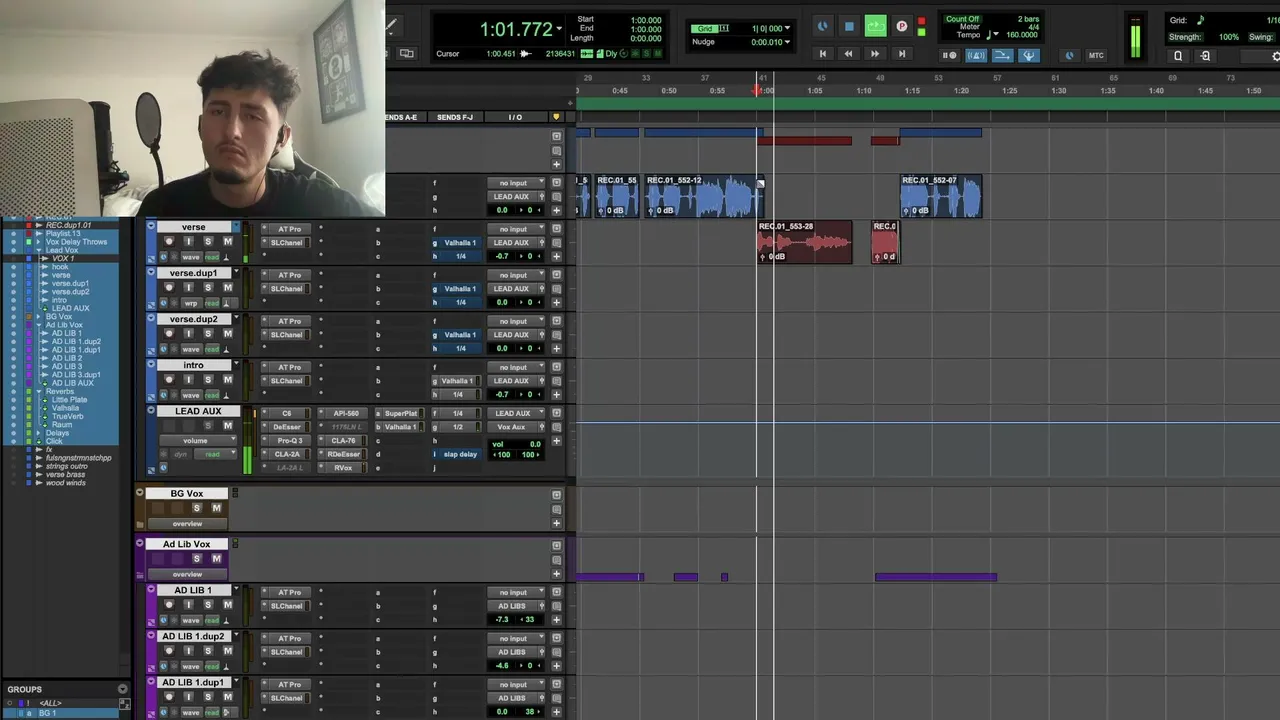Solo the Ad Lib Vox folder track

click(x=196, y=558)
